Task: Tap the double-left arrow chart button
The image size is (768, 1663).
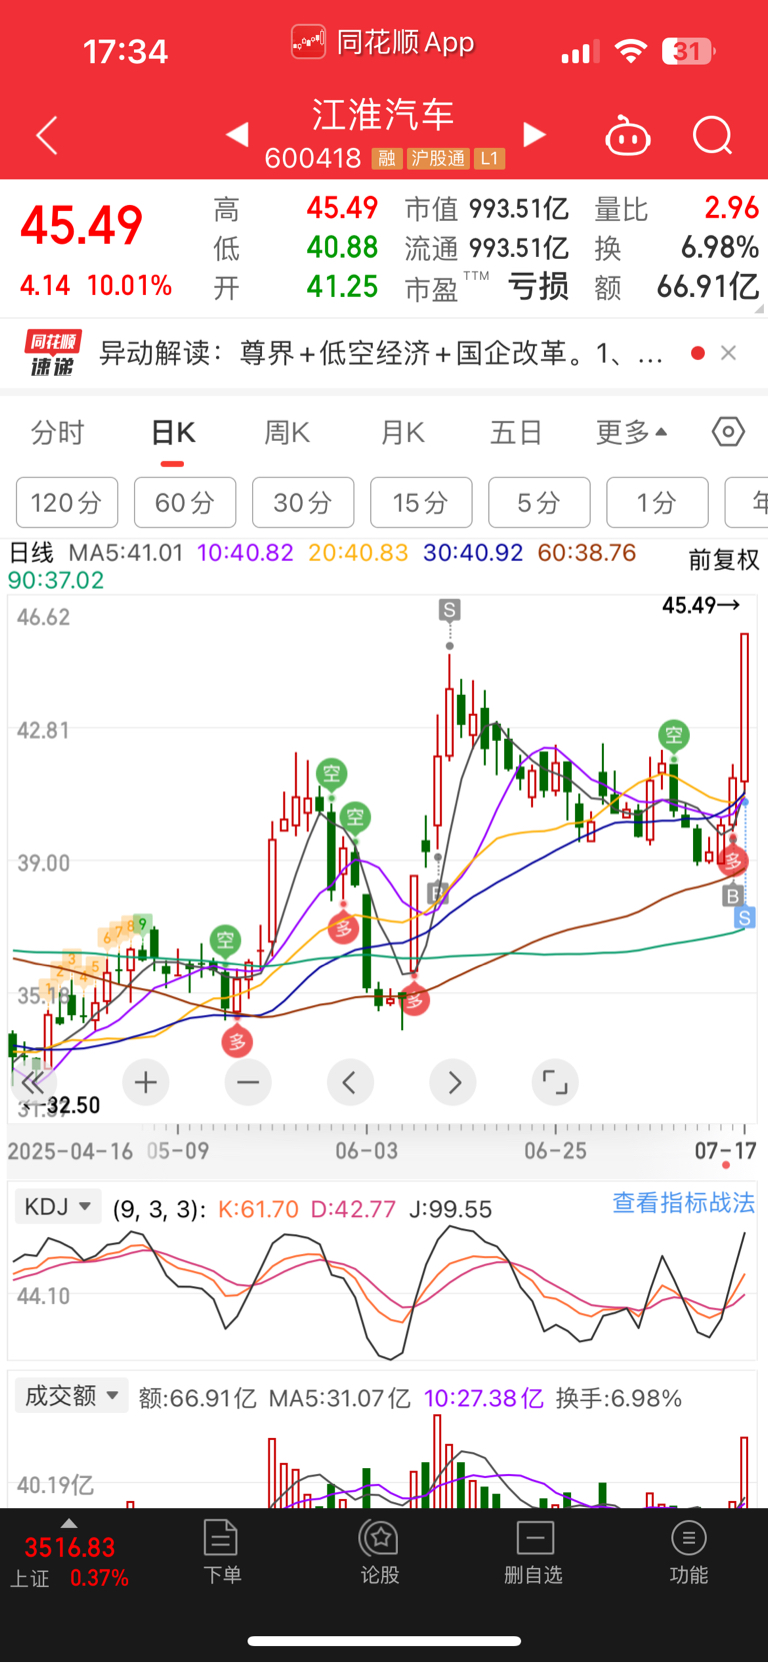Action: click(32, 1083)
